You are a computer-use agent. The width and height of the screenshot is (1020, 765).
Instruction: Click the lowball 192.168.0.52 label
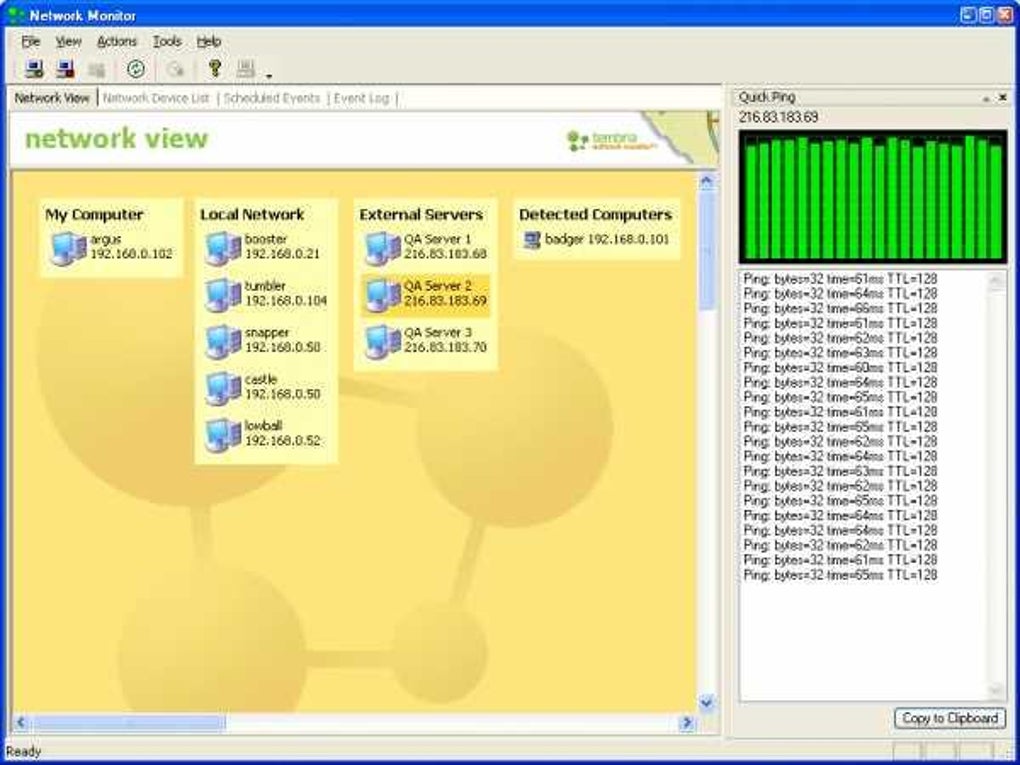[x=282, y=434]
